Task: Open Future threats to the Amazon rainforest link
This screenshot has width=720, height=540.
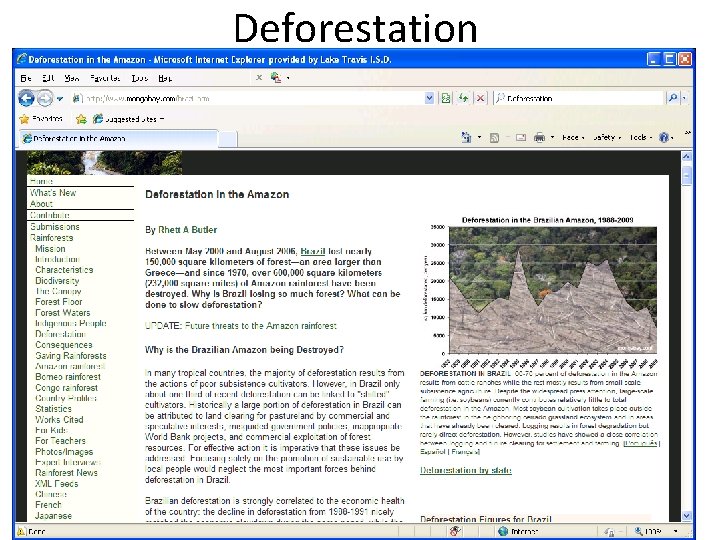Action: pos(260,326)
